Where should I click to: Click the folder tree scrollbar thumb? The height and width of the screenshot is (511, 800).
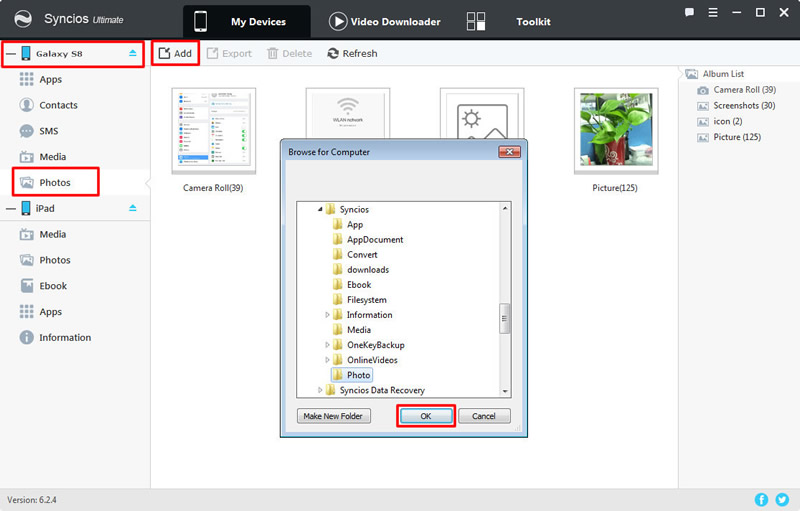tap(505, 318)
